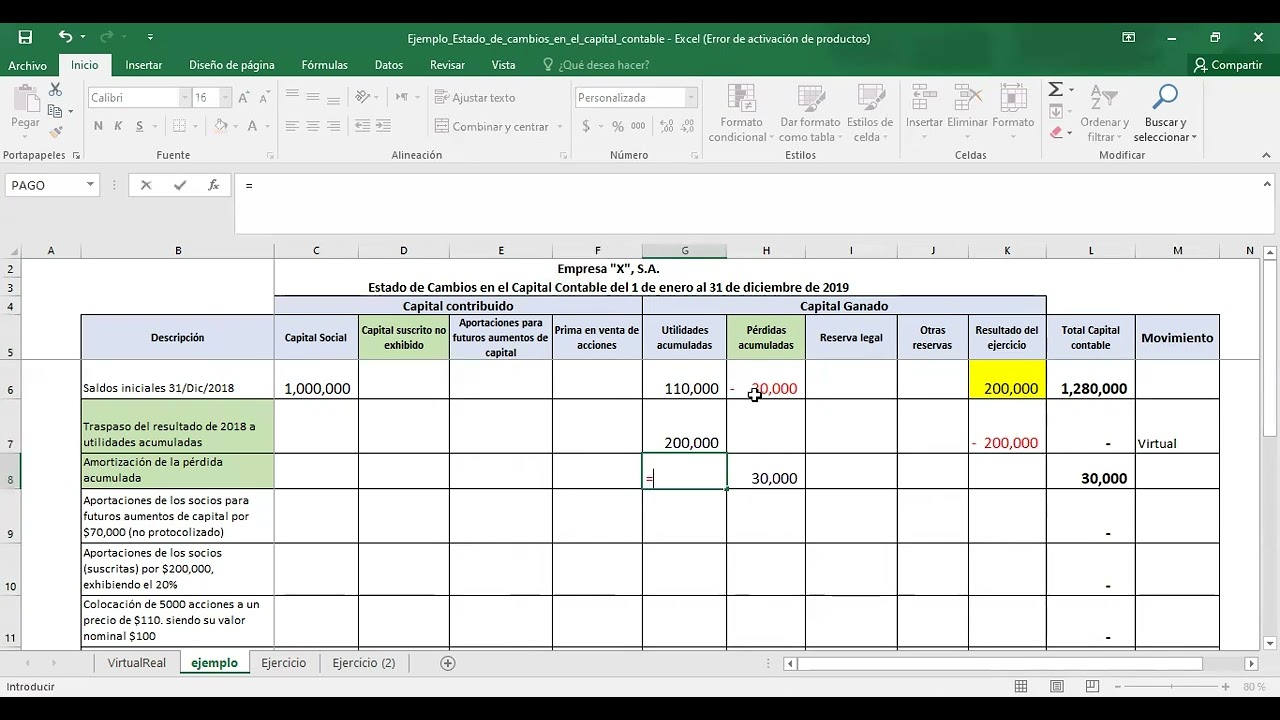Click the center text horizontally icon
This screenshot has height=720, width=1280.
tap(313, 126)
